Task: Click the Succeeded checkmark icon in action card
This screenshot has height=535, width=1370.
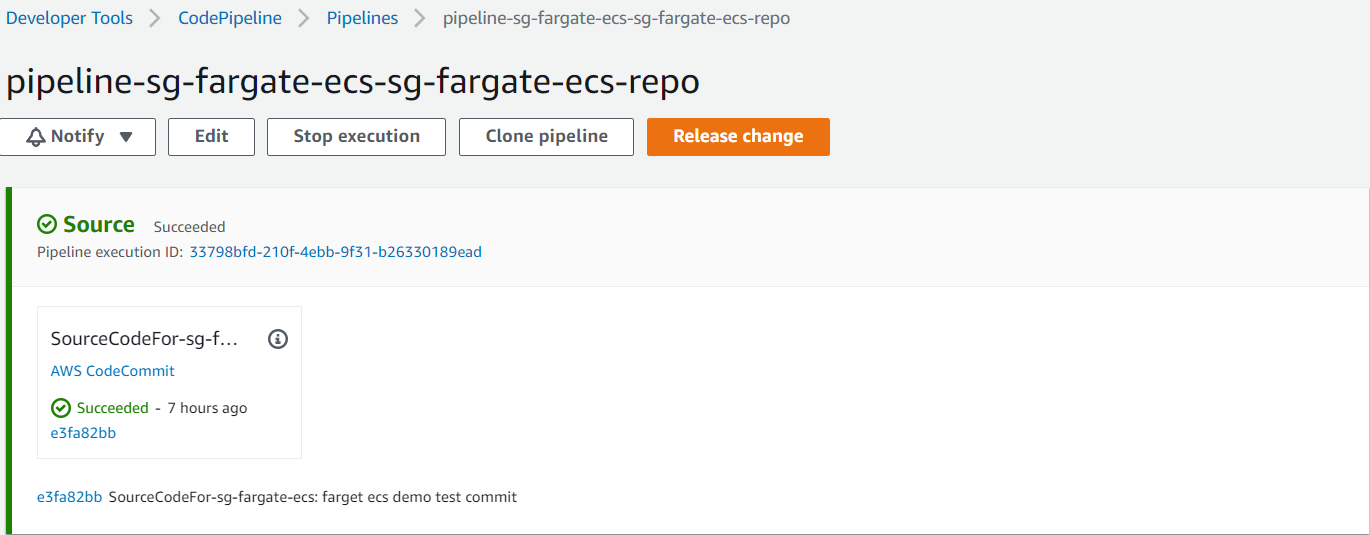Action: click(x=61, y=408)
